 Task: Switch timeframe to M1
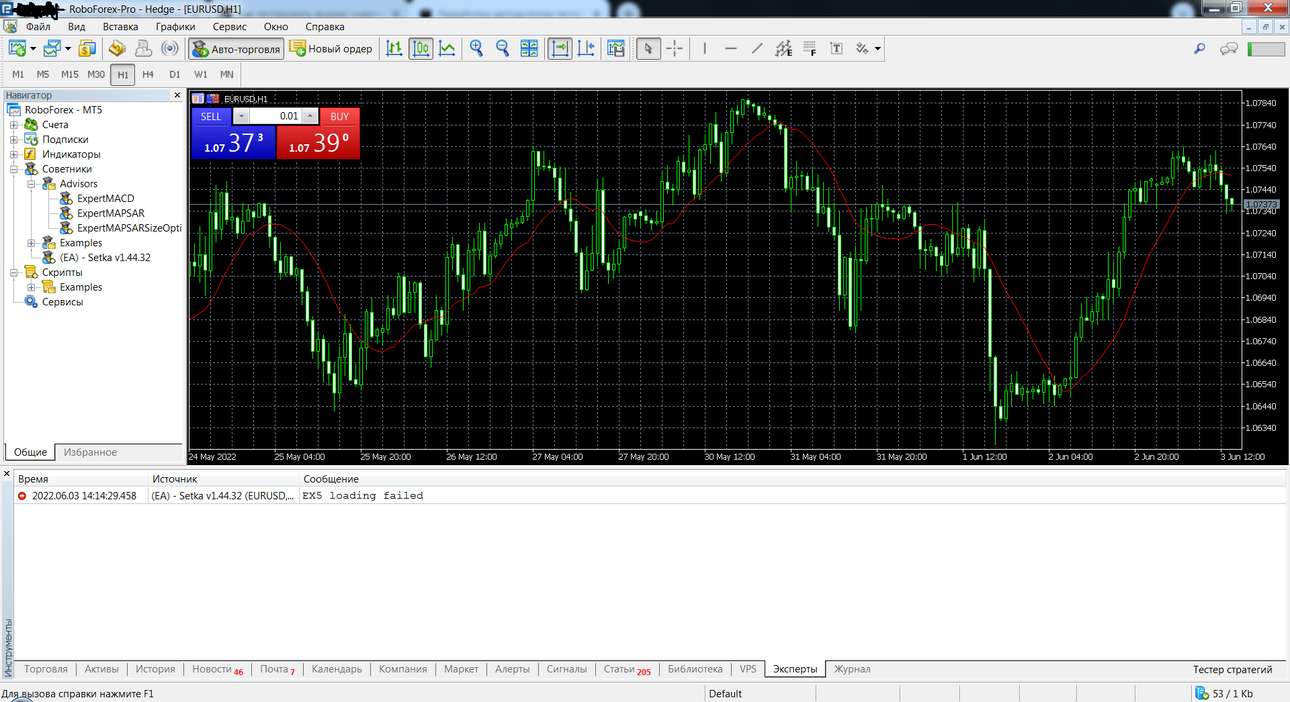pyautogui.click(x=18, y=74)
